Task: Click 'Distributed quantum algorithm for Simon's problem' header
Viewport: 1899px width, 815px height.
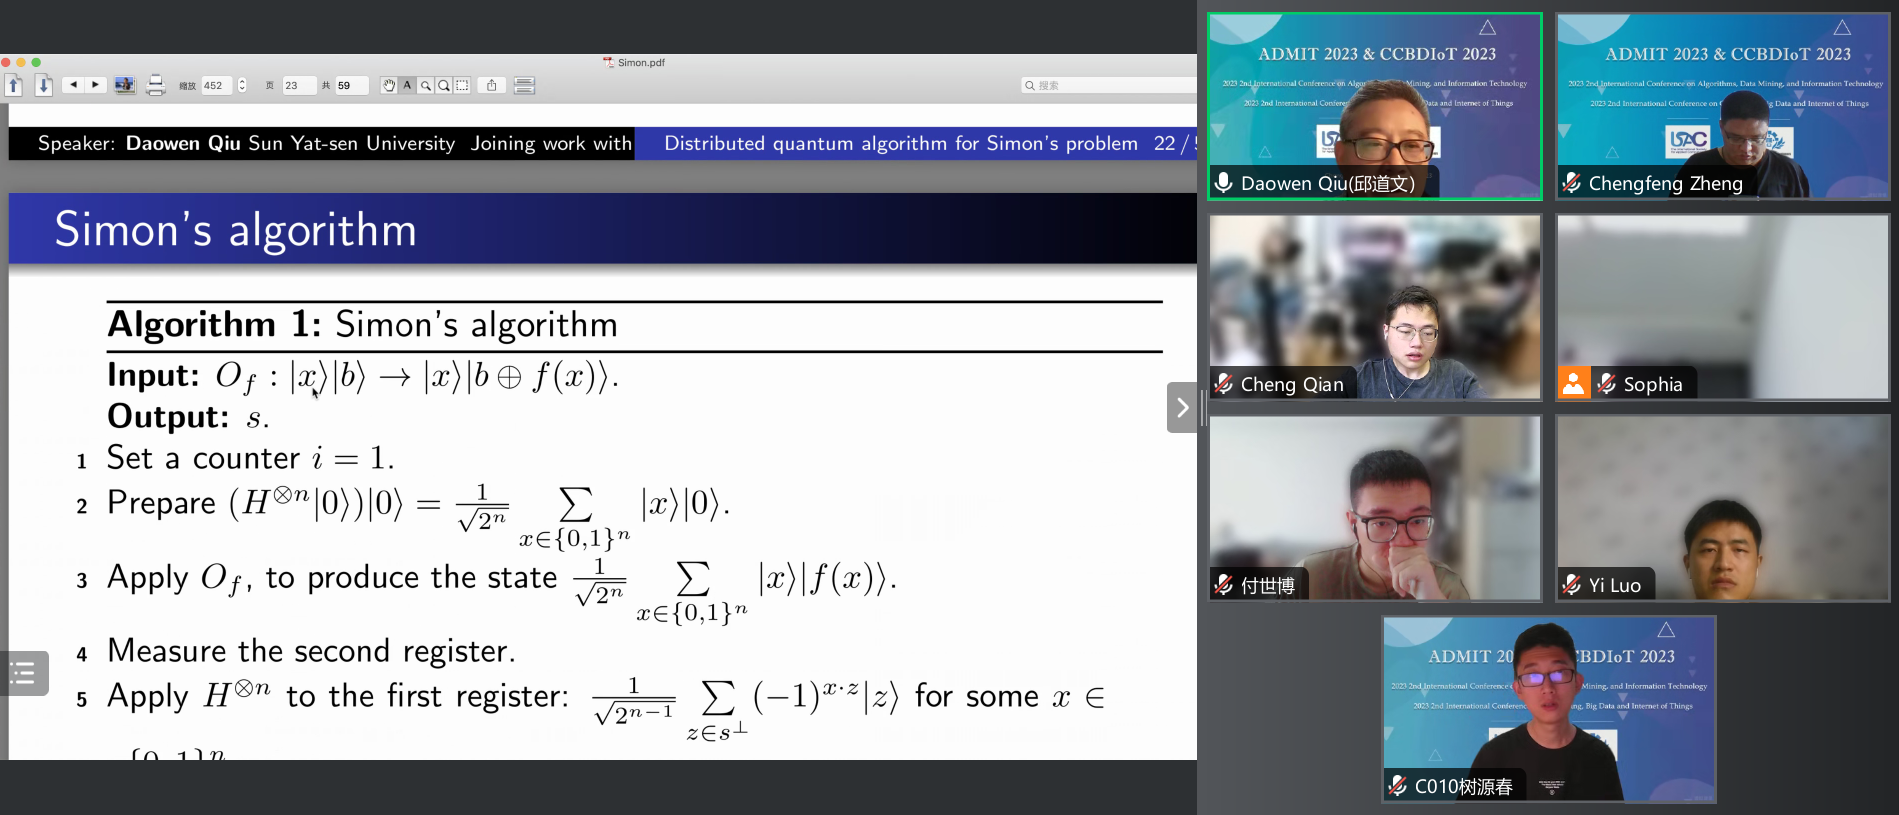Action: pyautogui.click(x=901, y=143)
